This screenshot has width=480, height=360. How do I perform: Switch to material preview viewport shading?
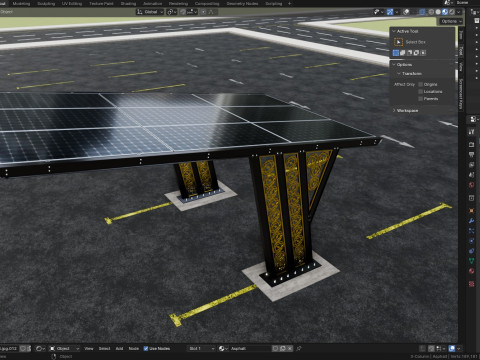pyautogui.click(x=445, y=12)
